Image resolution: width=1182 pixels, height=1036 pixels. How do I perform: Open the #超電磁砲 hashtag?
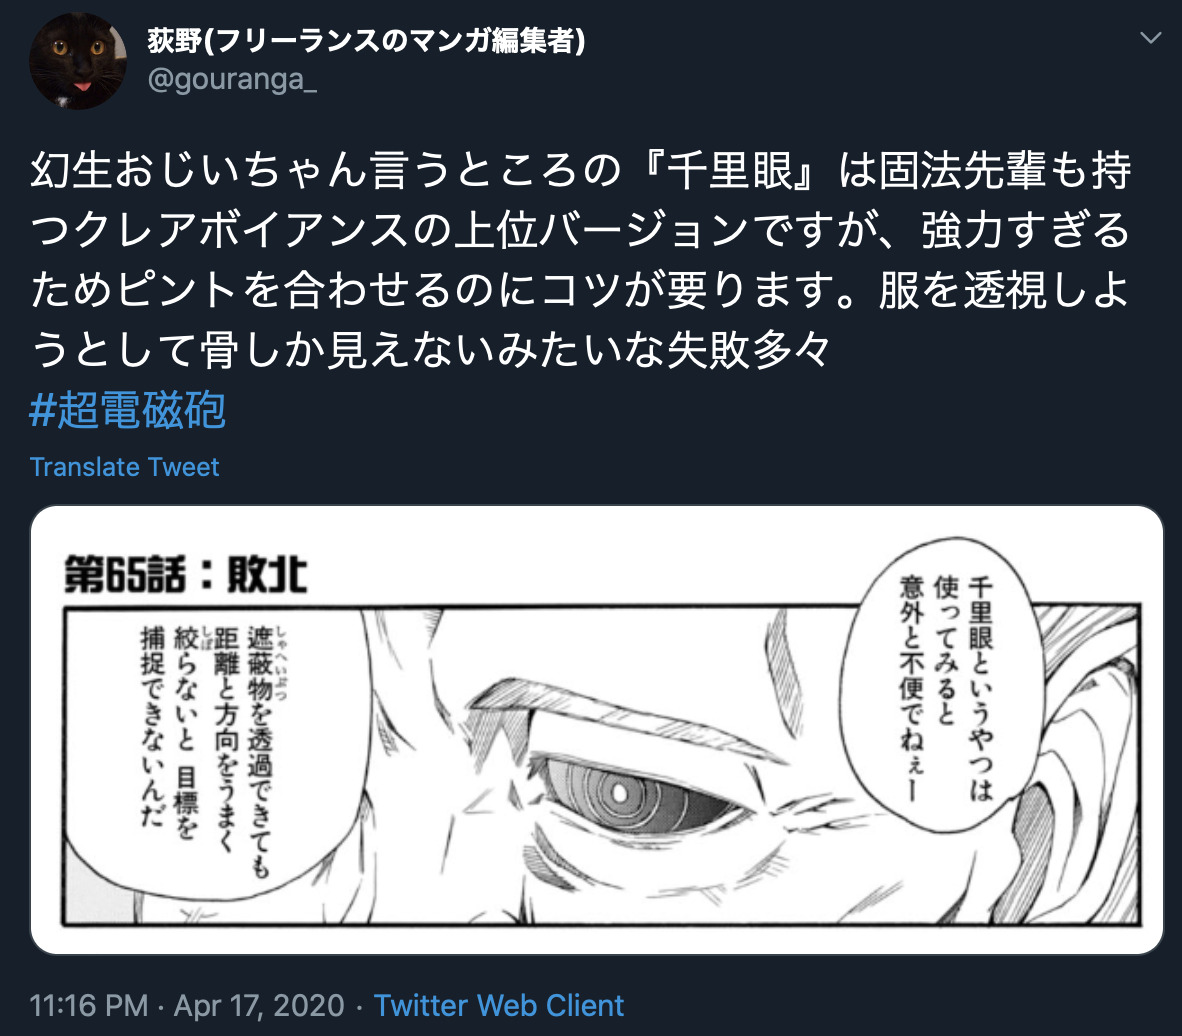click(x=127, y=410)
